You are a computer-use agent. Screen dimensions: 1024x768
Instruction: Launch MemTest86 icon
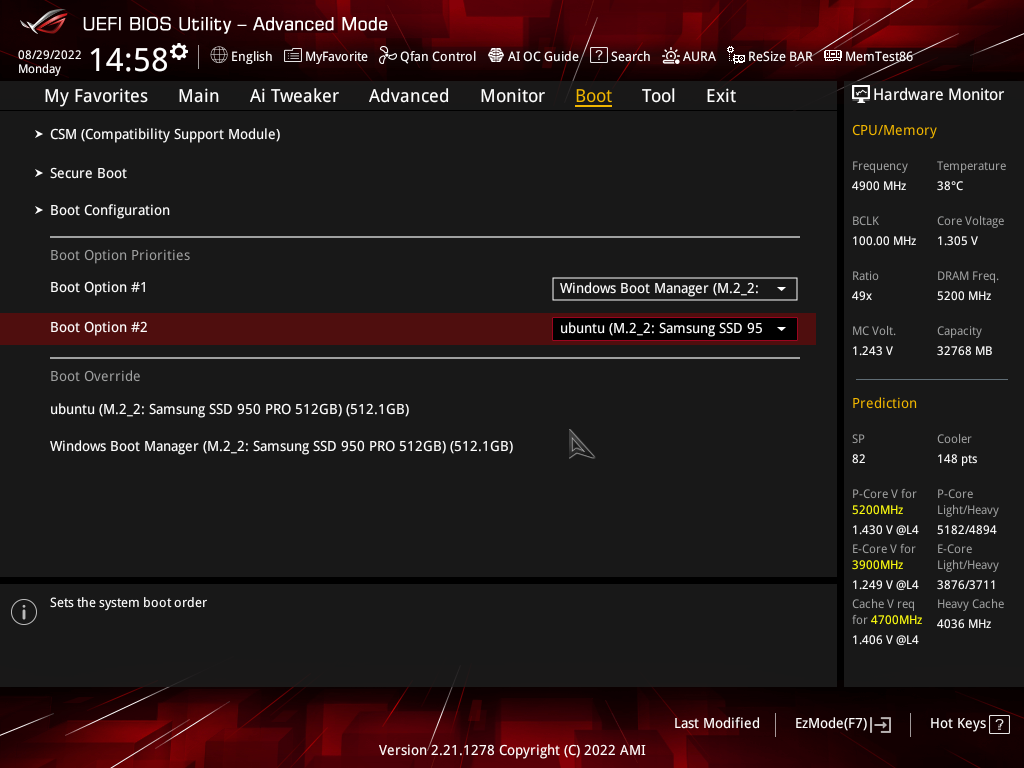tap(833, 56)
